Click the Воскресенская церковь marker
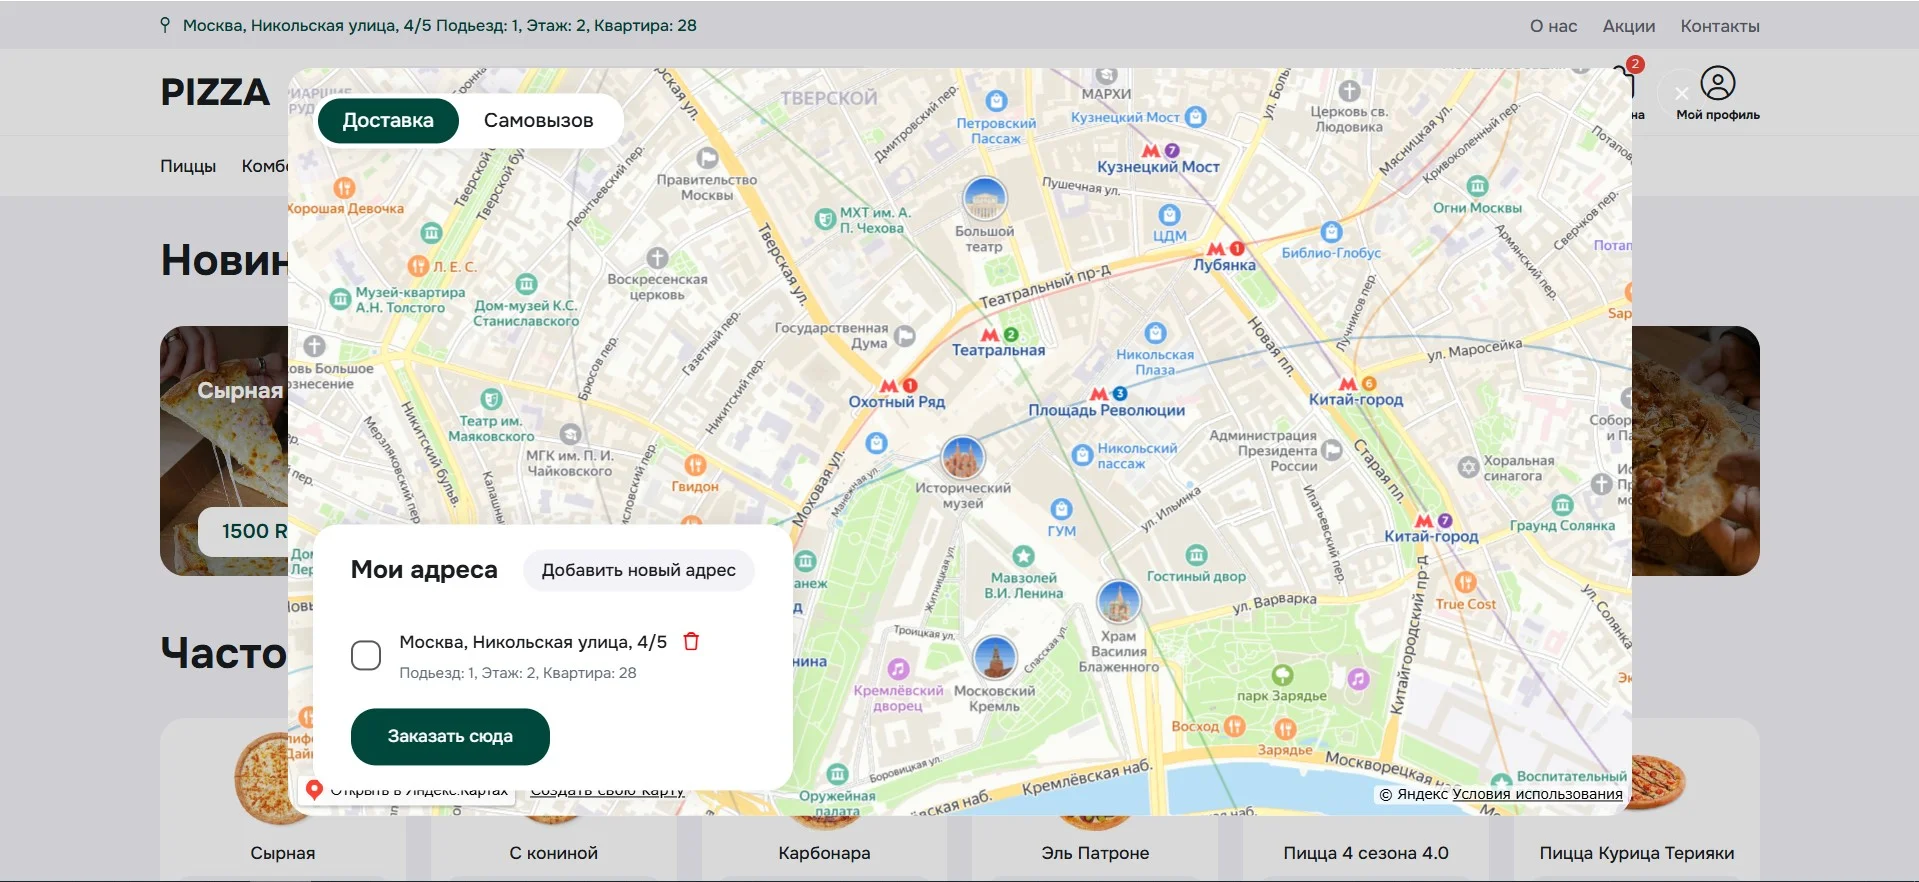Image resolution: width=1919 pixels, height=882 pixels. click(657, 258)
